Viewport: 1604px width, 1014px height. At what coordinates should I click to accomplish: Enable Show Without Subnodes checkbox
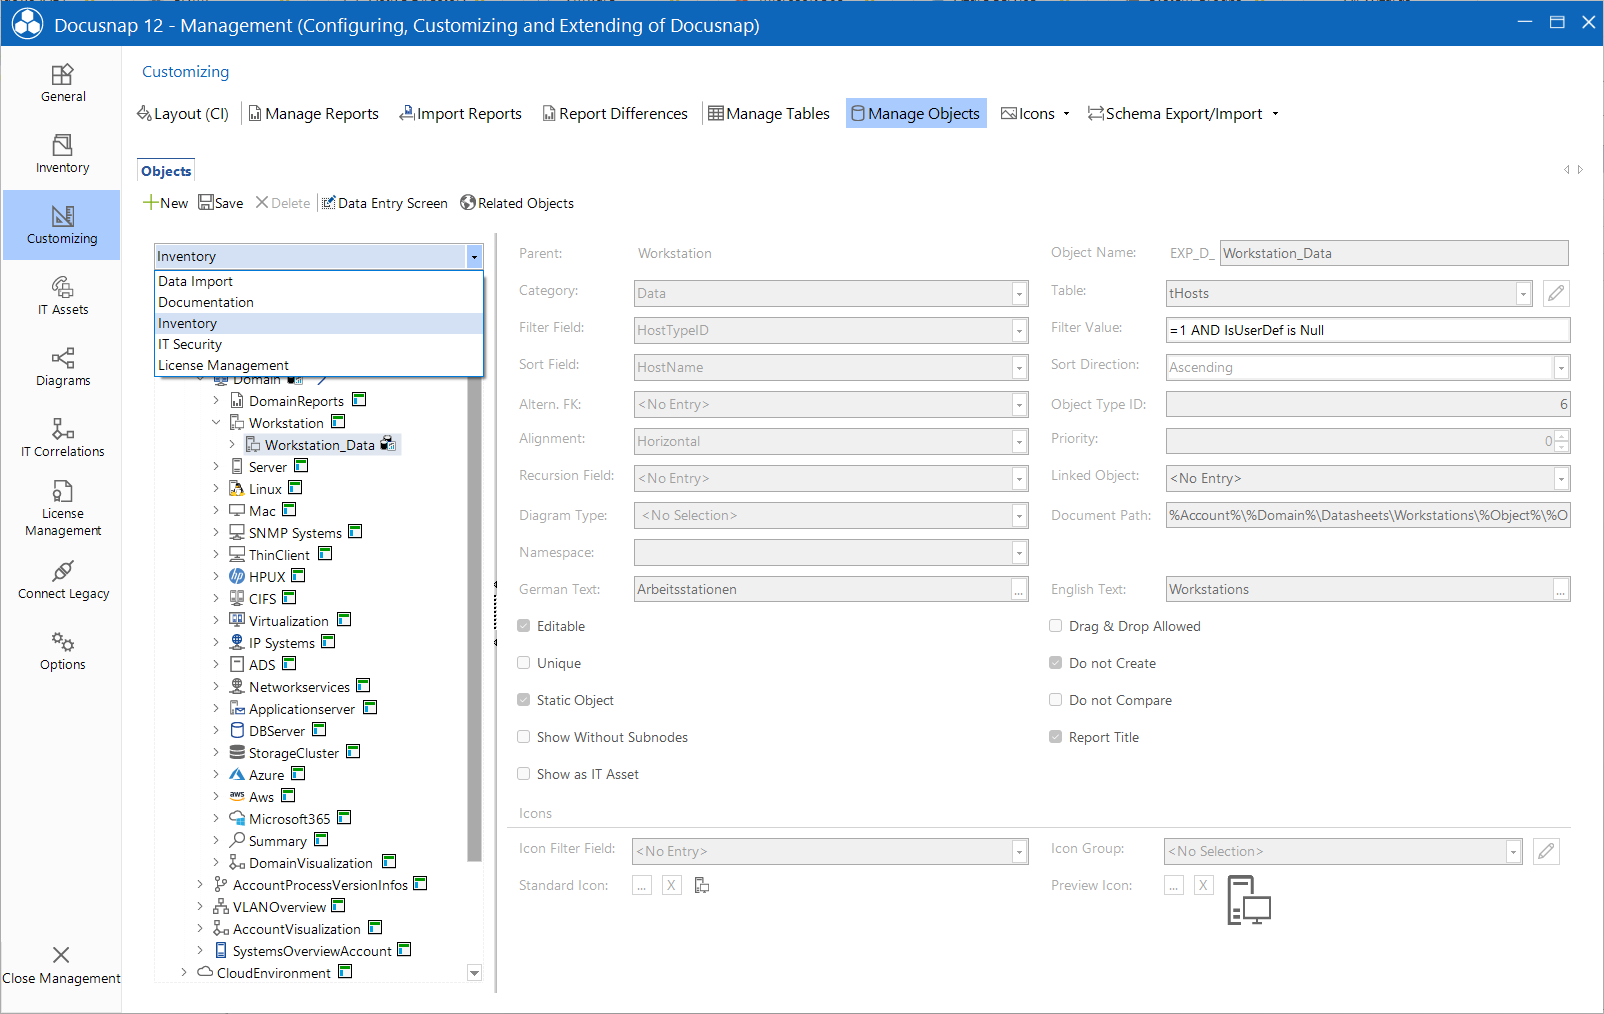point(524,737)
